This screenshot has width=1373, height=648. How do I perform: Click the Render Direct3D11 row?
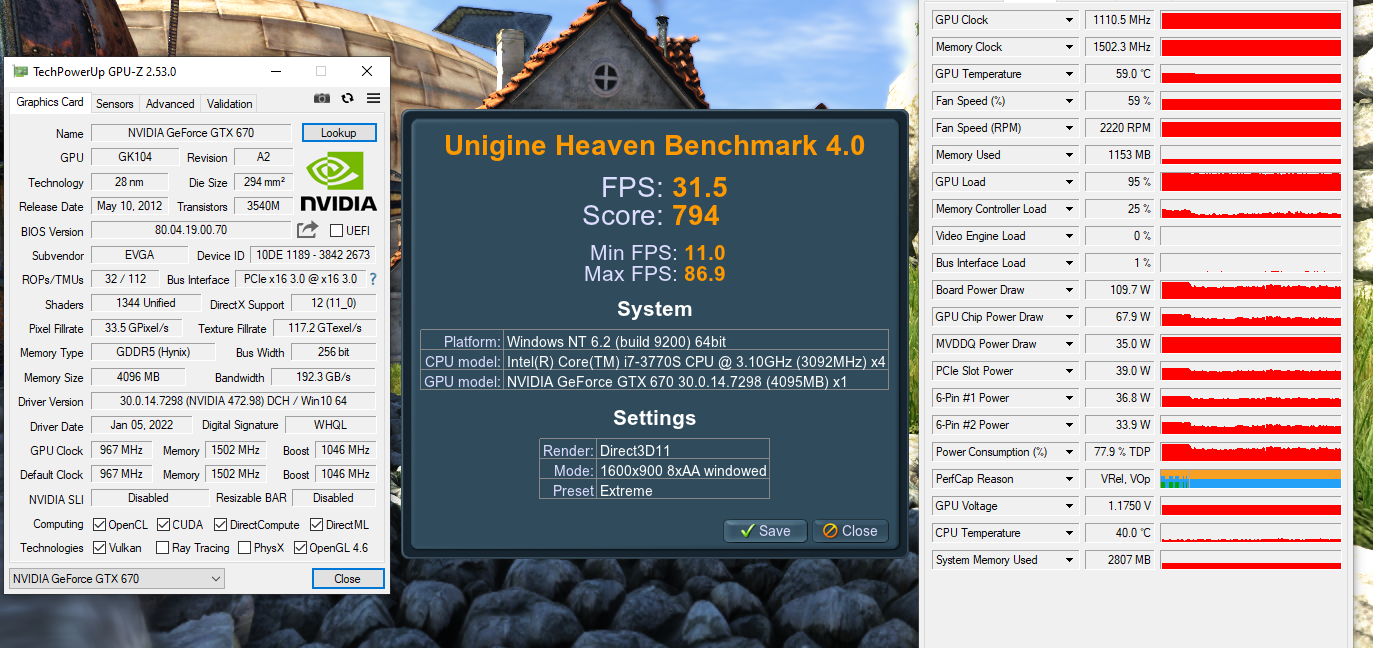click(654, 450)
